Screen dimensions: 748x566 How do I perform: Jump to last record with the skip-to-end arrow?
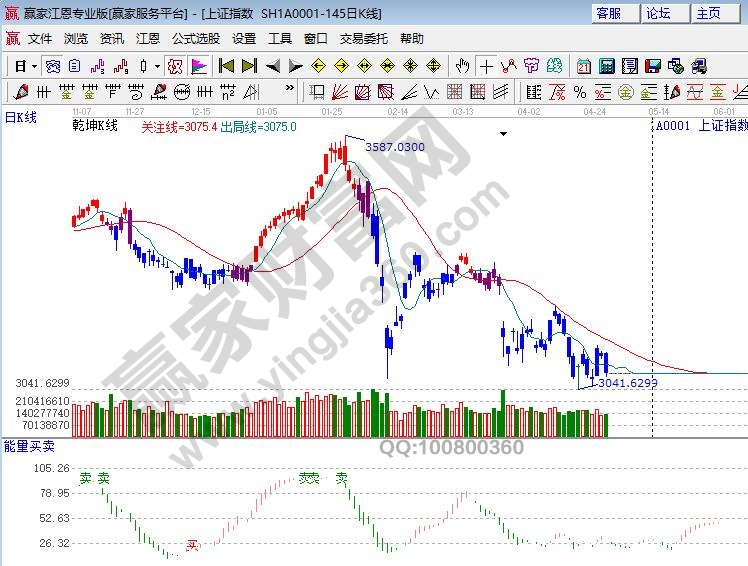click(x=248, y=66)
